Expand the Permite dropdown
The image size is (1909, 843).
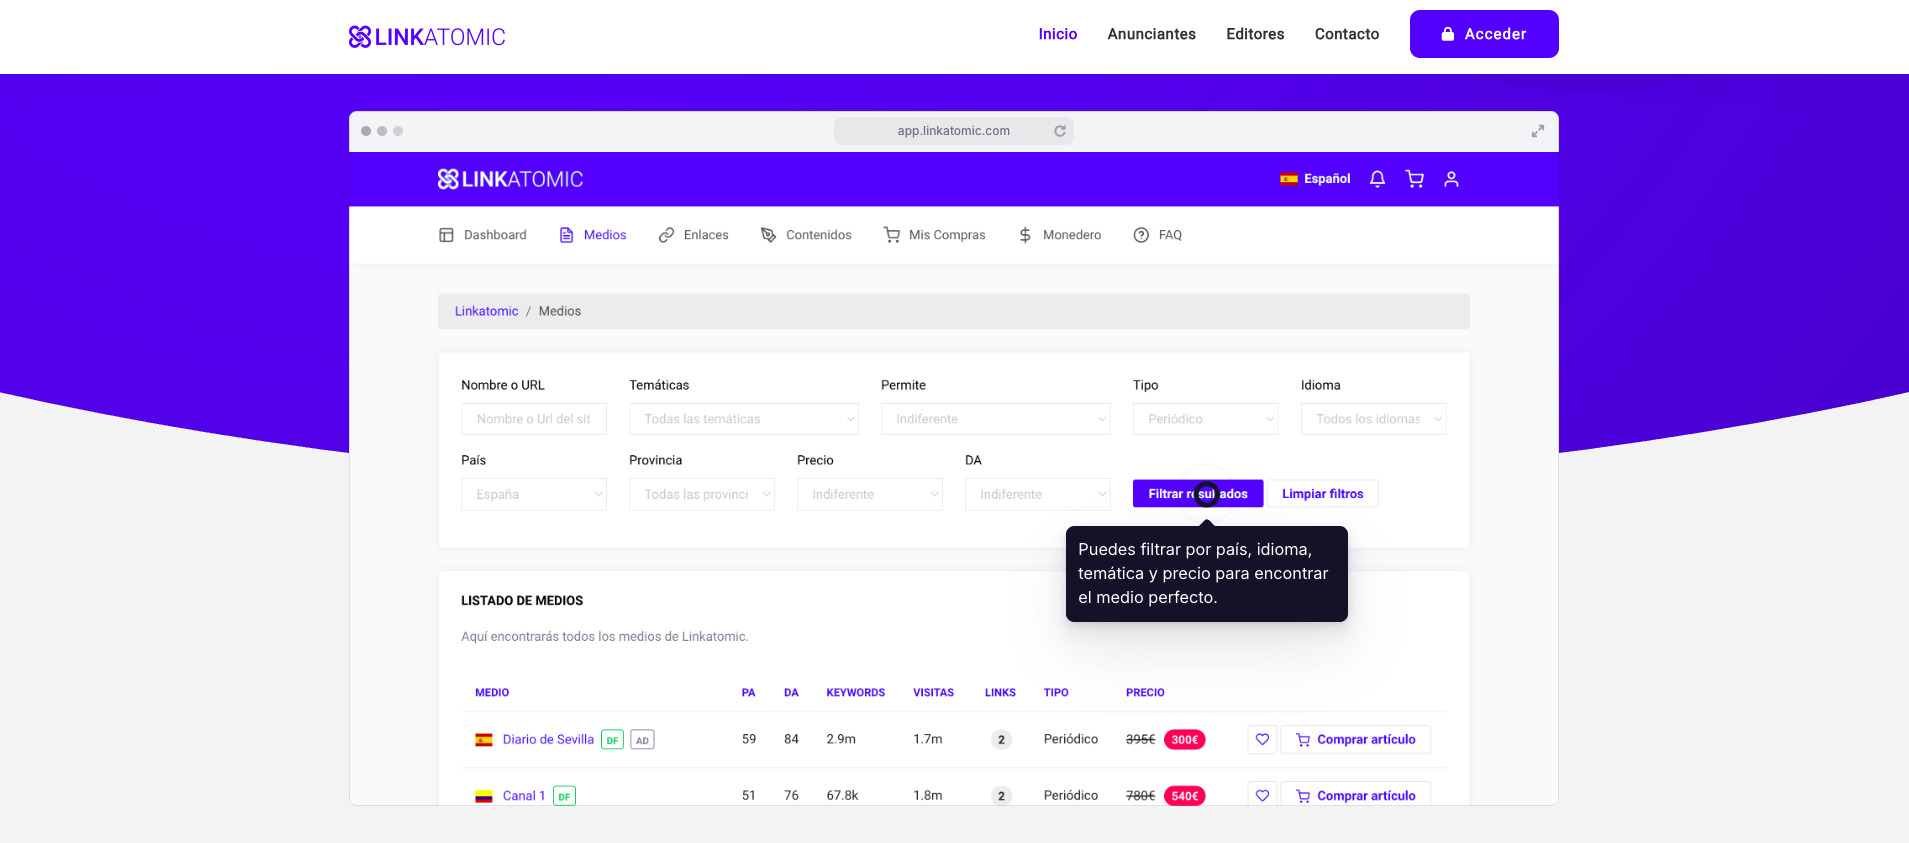click(995, 419)
